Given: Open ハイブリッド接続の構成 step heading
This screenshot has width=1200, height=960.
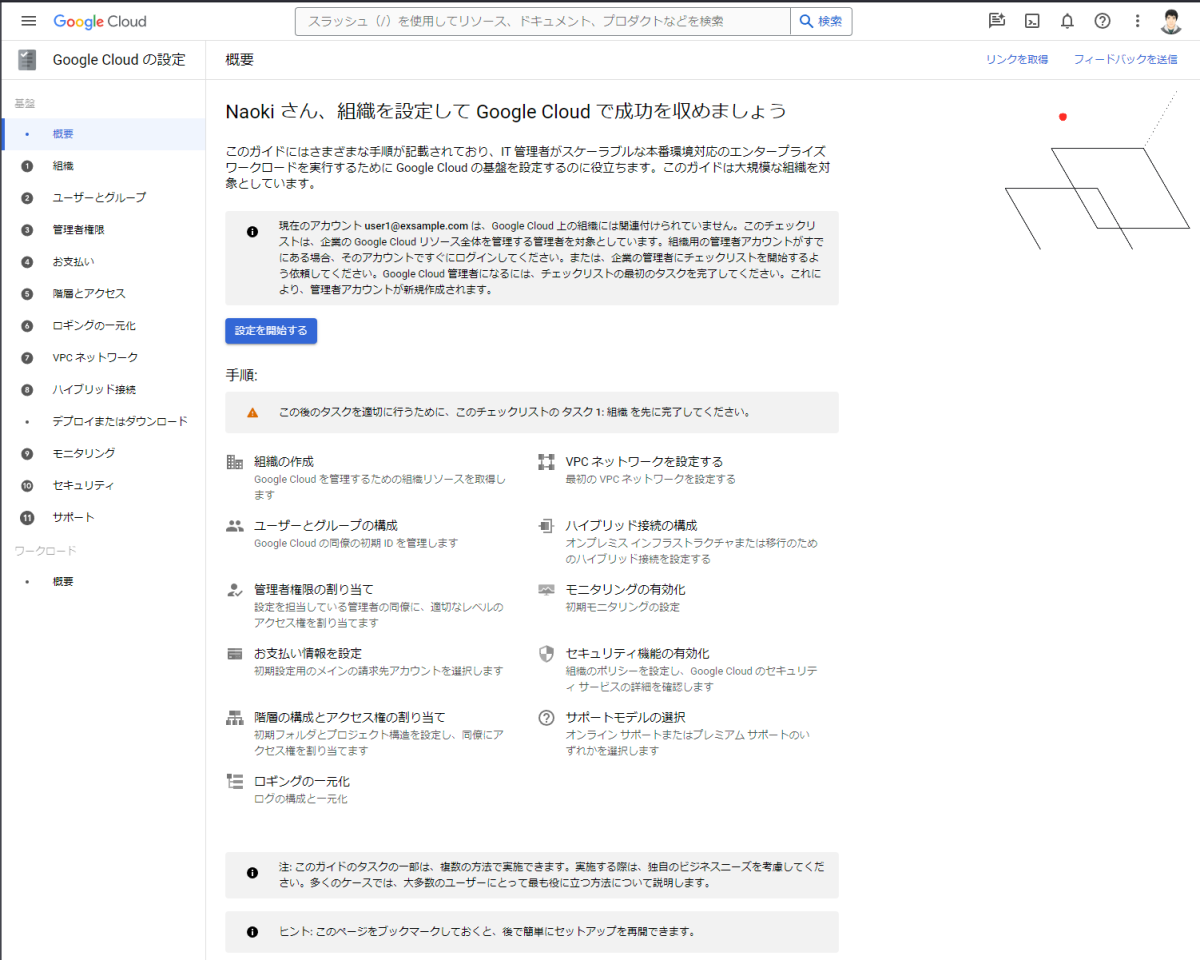Looking at the screenshot, I should coord(631,526).
